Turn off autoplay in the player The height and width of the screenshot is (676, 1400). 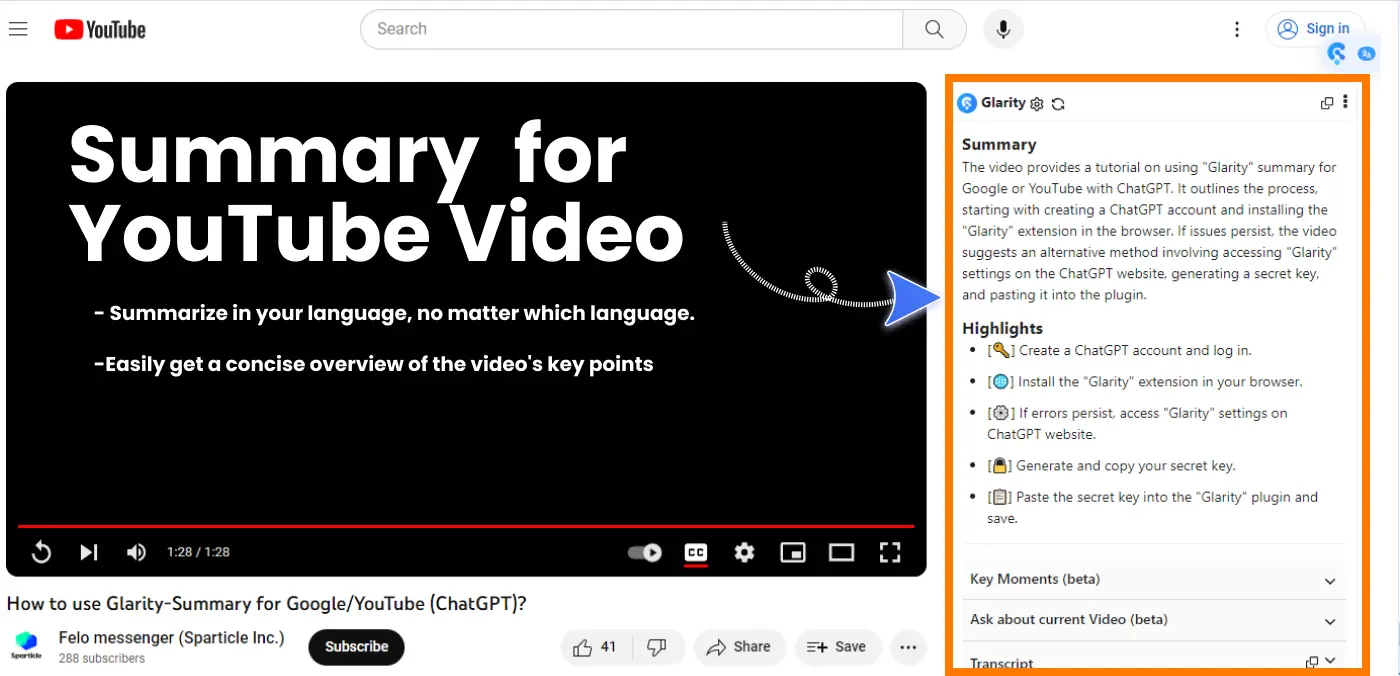point(643,552)
